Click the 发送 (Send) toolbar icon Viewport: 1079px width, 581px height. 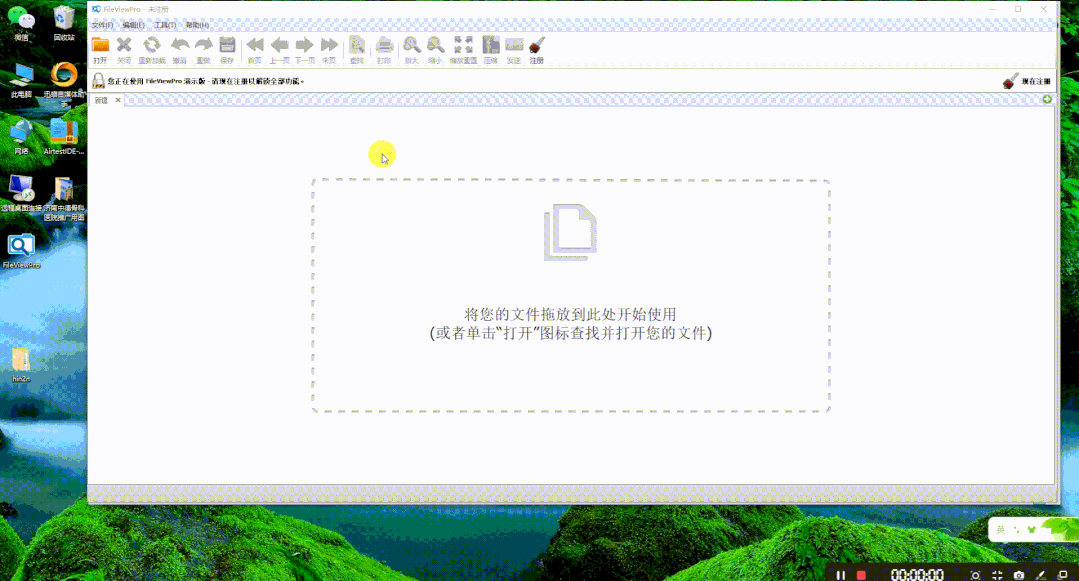pyautogui.click(x=514, y=46)
